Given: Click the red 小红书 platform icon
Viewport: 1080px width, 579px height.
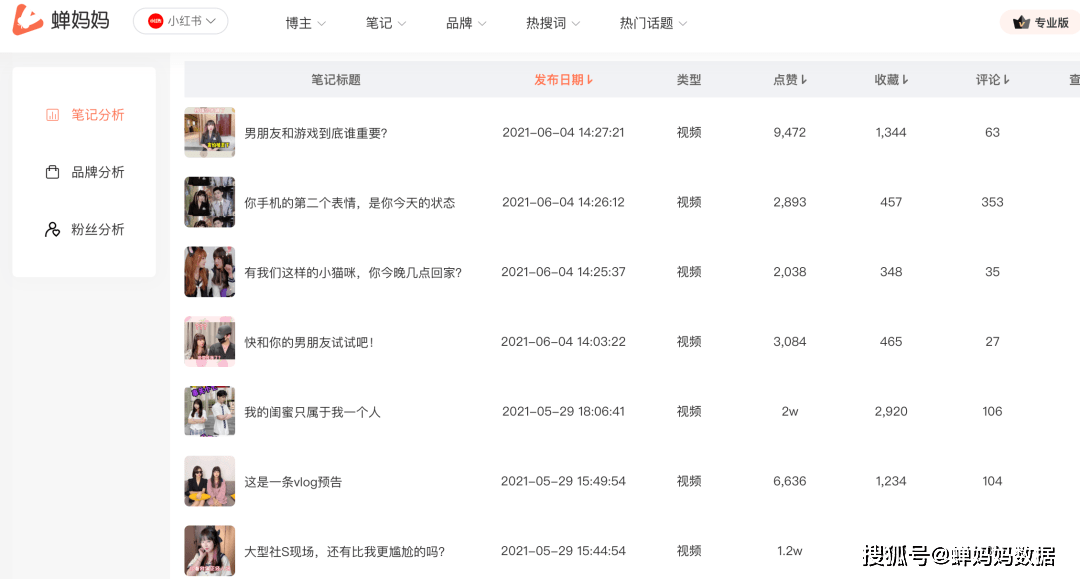Looking at the screenshot, I should click(155, 21).
